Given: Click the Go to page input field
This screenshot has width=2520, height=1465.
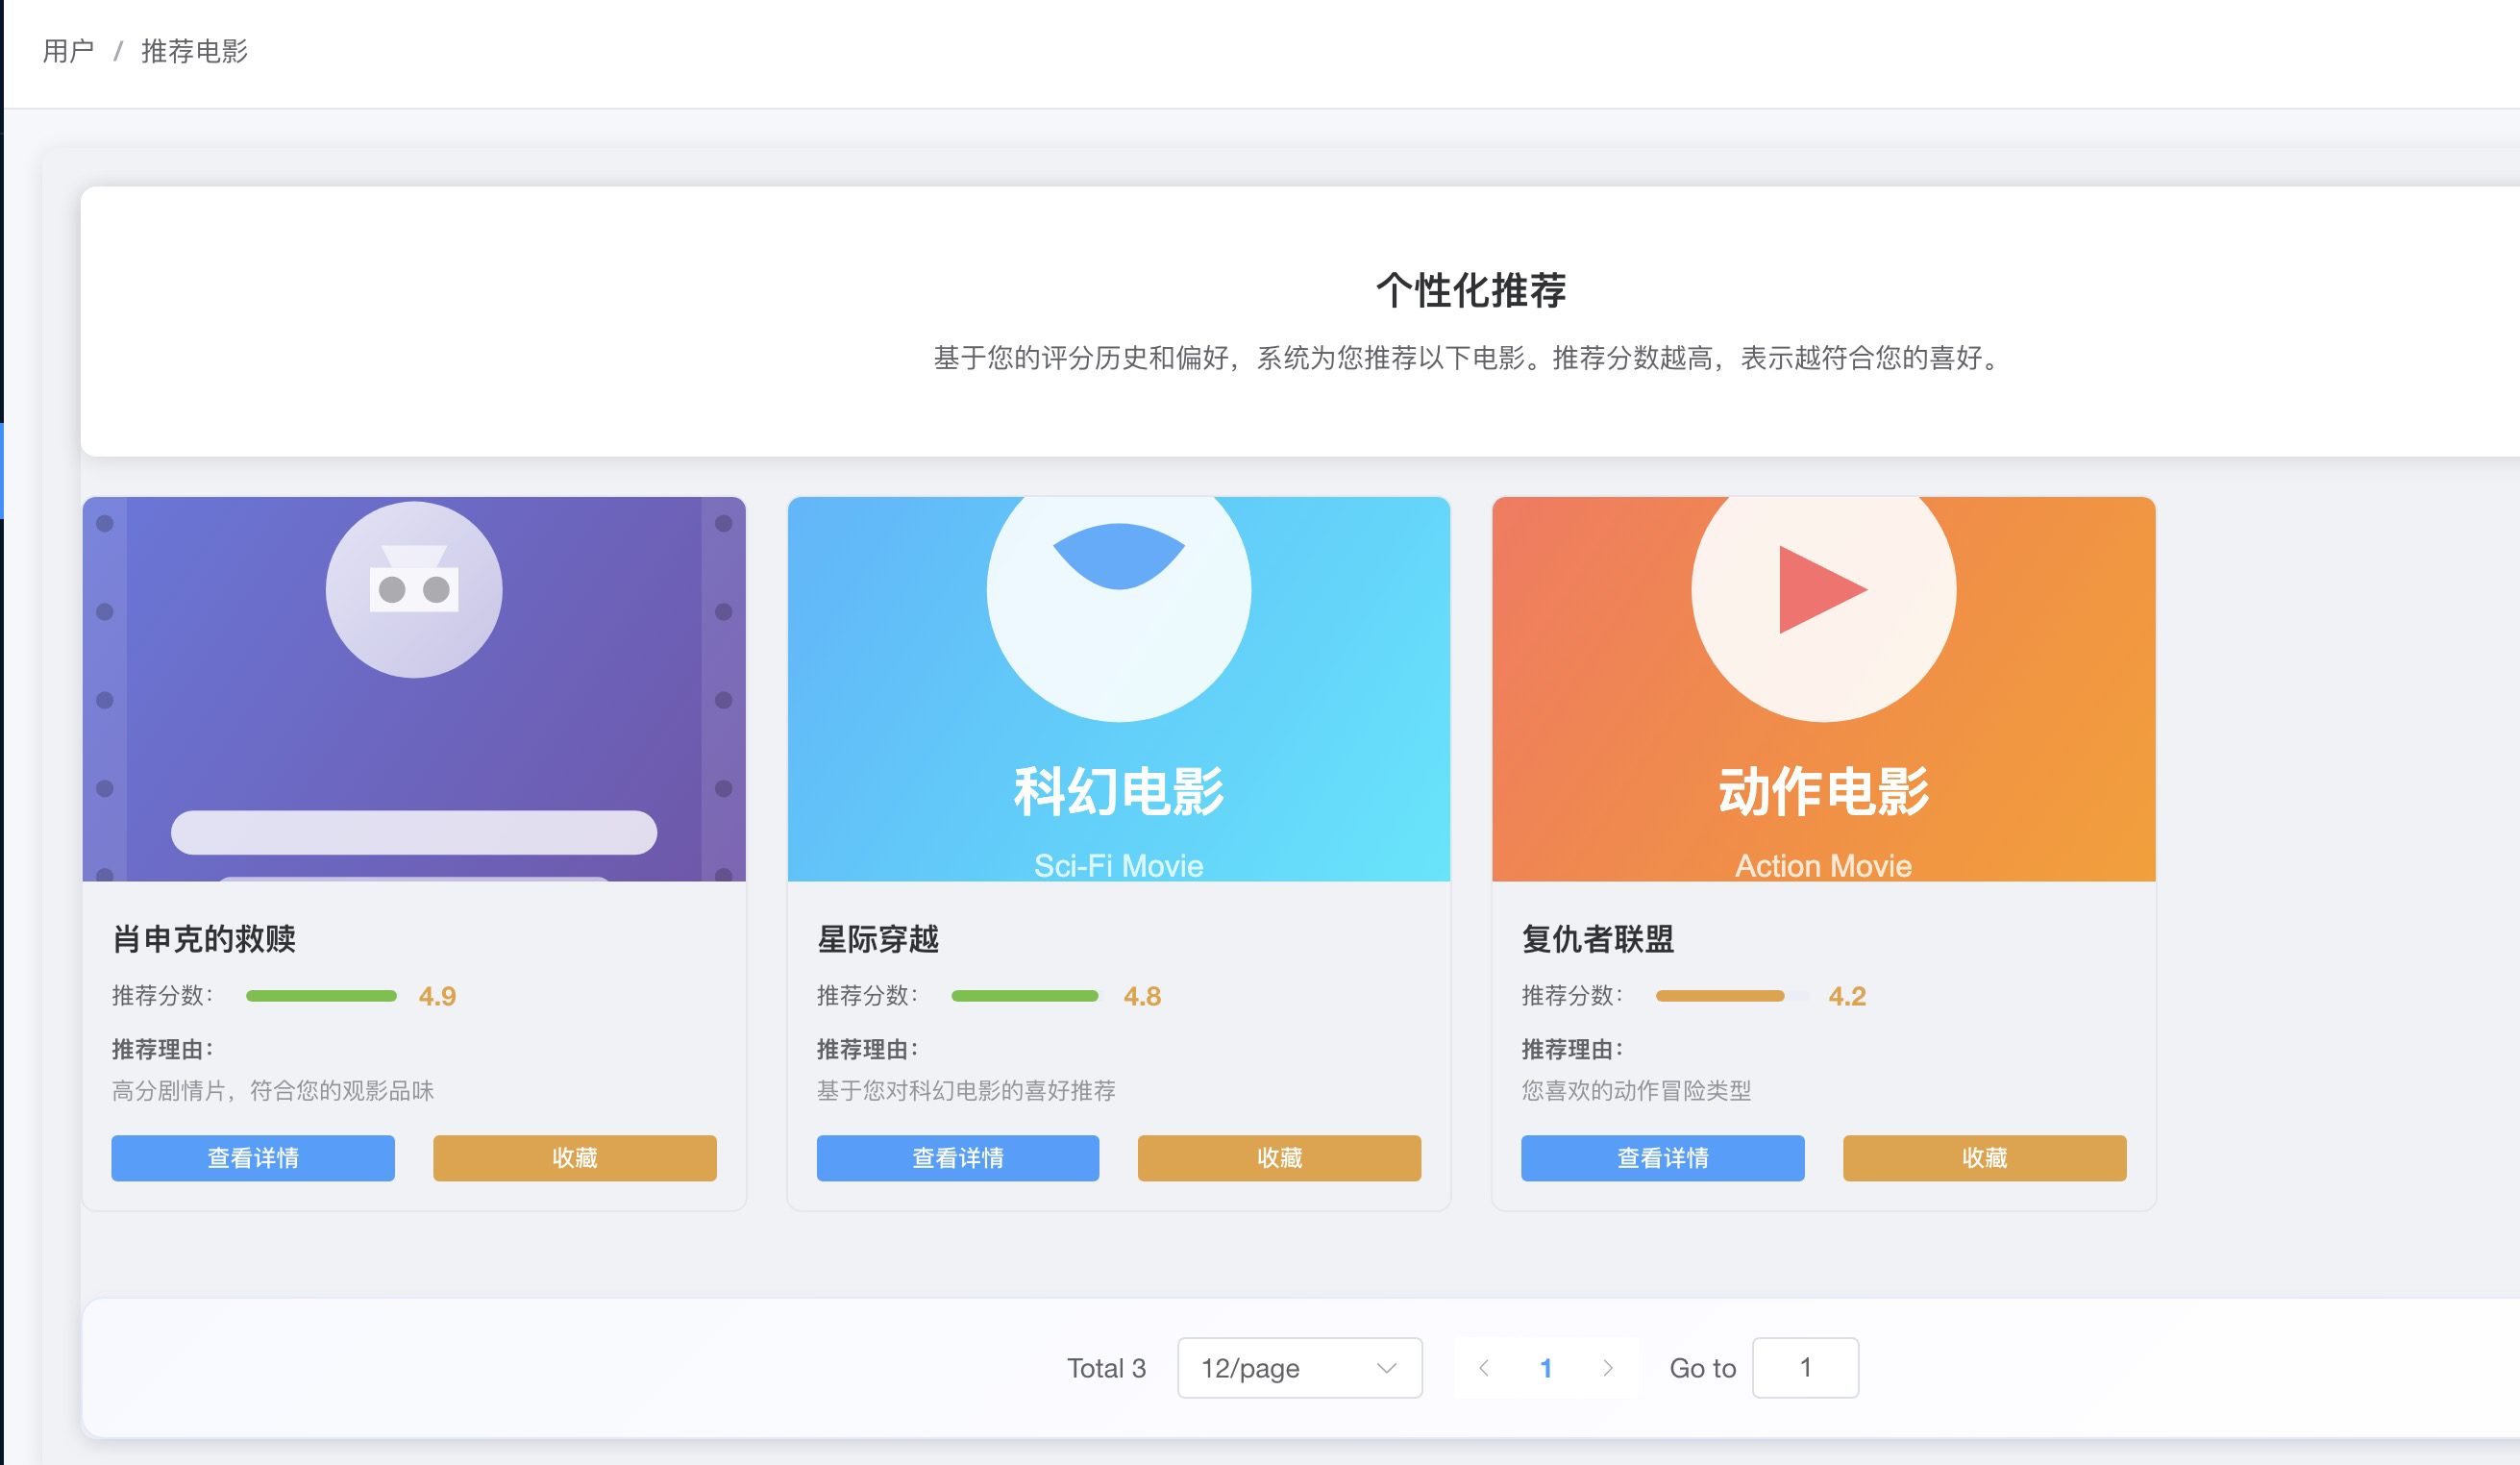Looking at the screenshot, I should [x=1804, y=1367].
